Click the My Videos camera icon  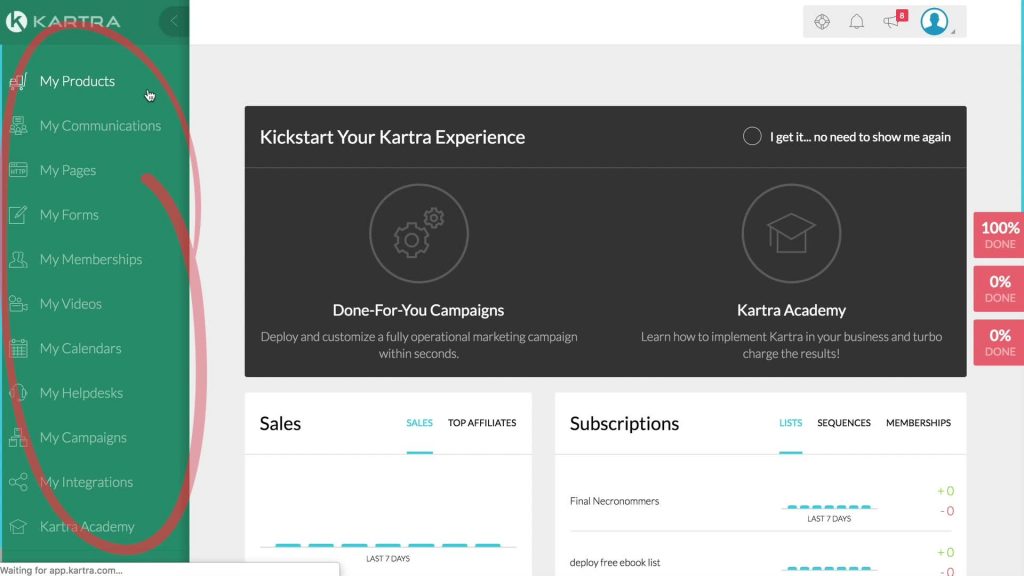click(18, 304)
